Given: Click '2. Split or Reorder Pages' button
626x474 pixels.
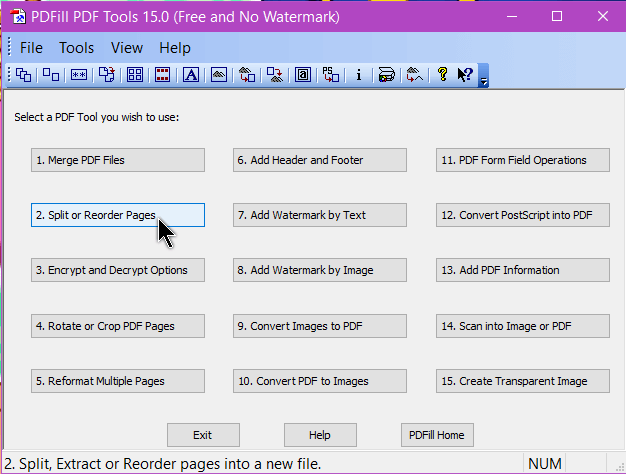Looking at the screenshot, I should [x=118, y=215].
